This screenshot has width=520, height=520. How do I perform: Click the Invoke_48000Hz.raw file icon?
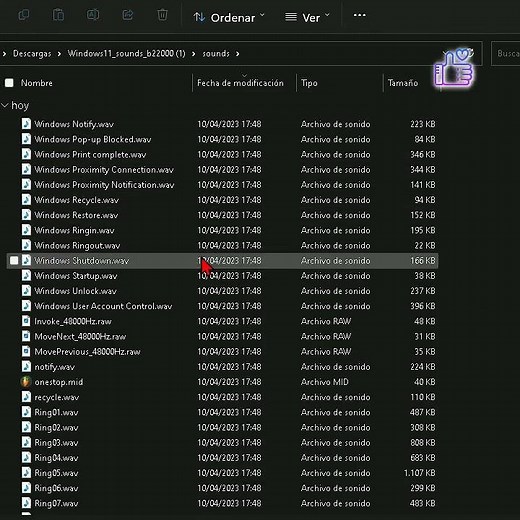[x=26, y=321]
